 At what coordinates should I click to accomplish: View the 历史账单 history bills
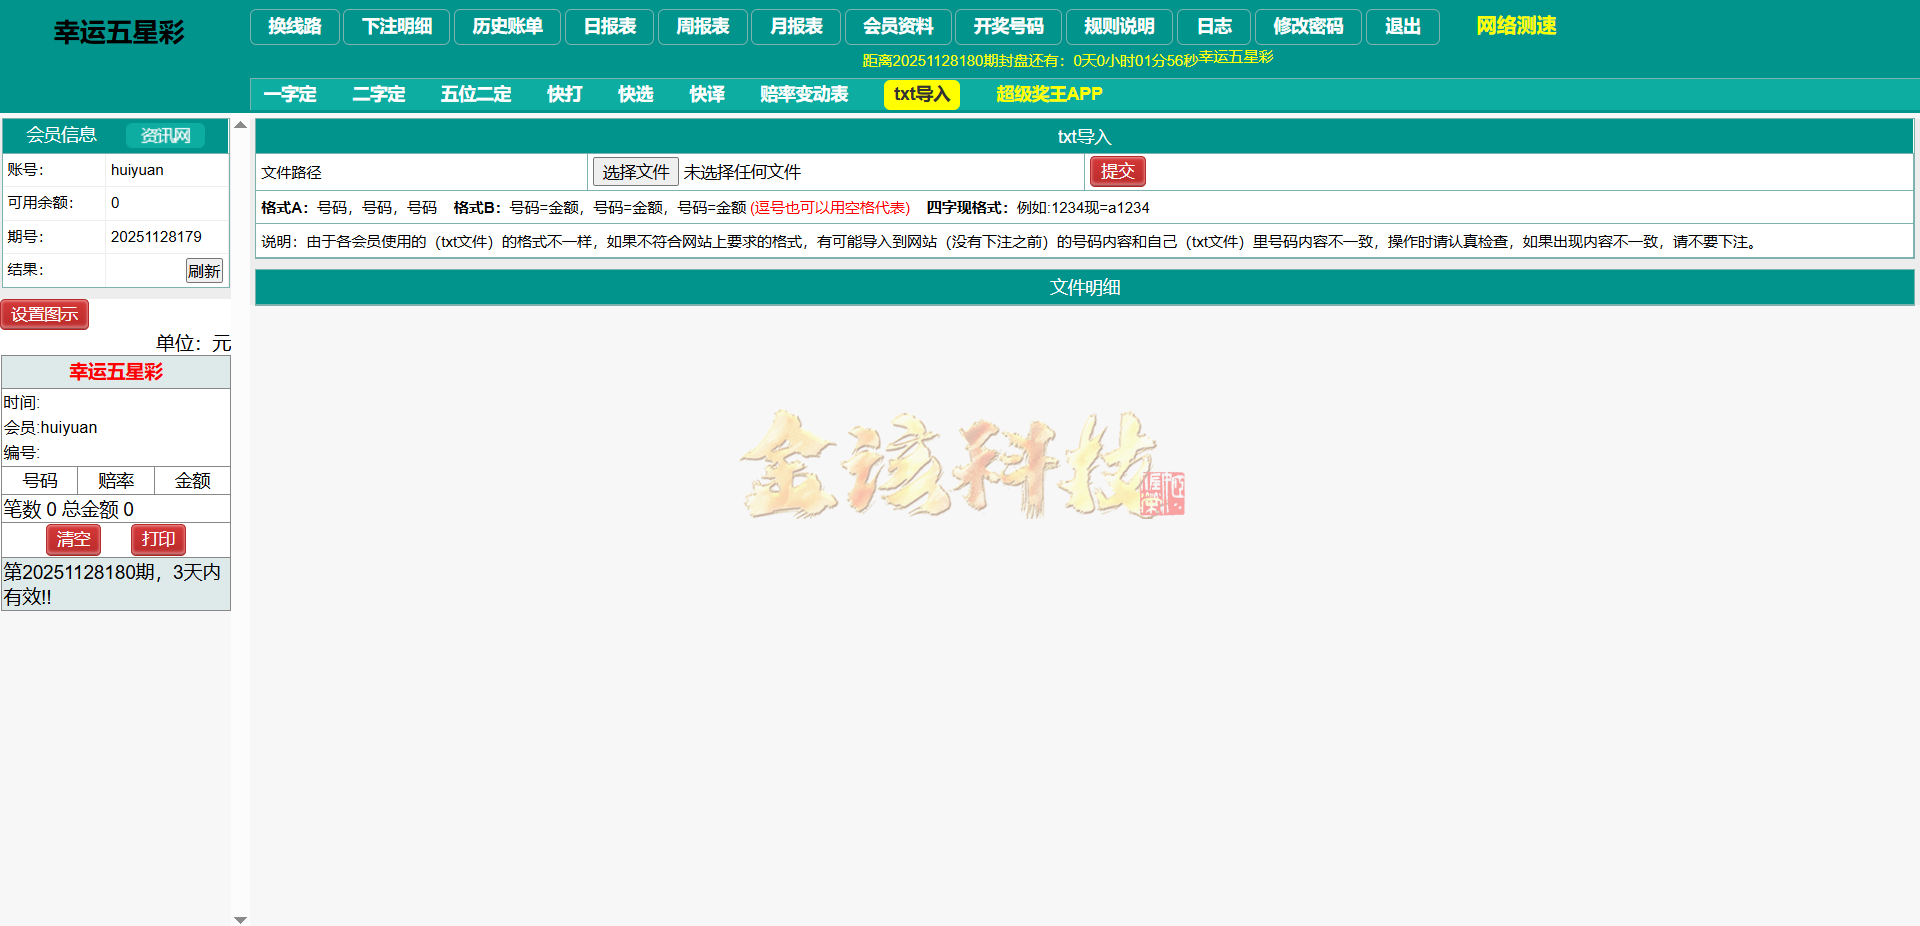tap(507, 27)
